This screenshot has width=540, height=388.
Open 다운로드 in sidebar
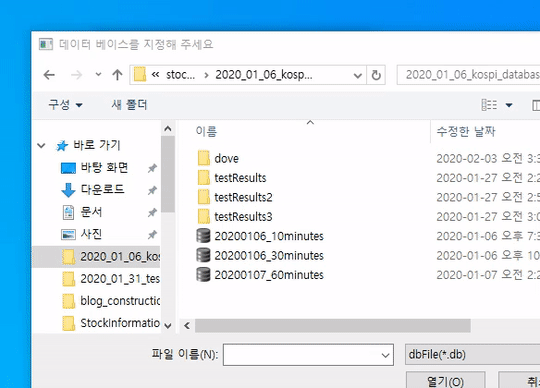pyautogui.click(x=102, y=189)
